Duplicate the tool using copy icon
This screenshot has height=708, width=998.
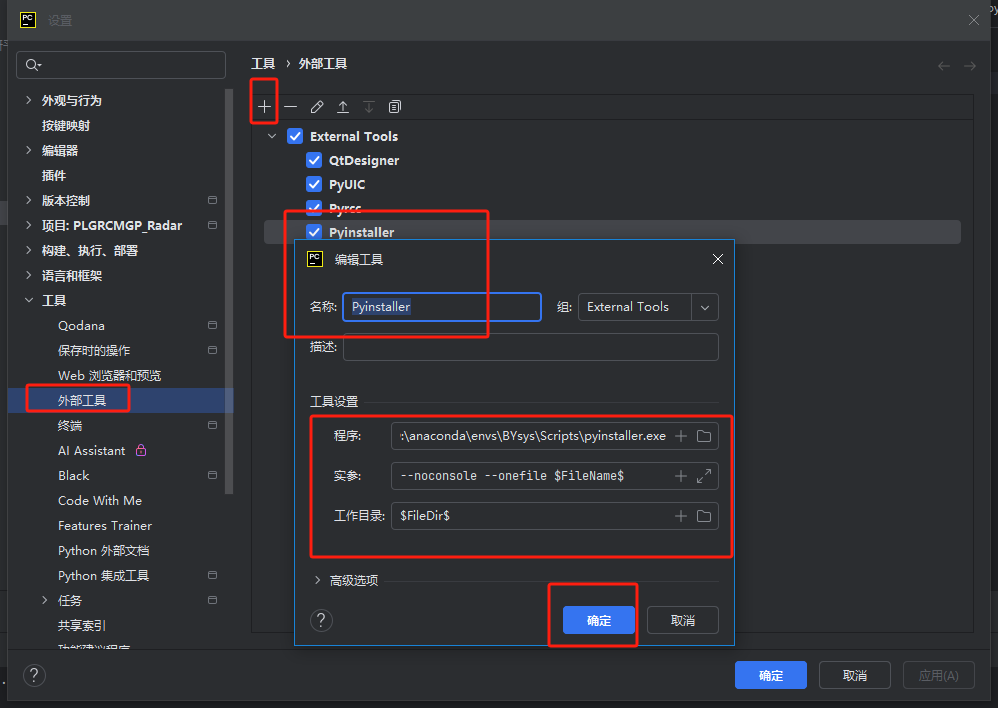[x=394, y=106]
